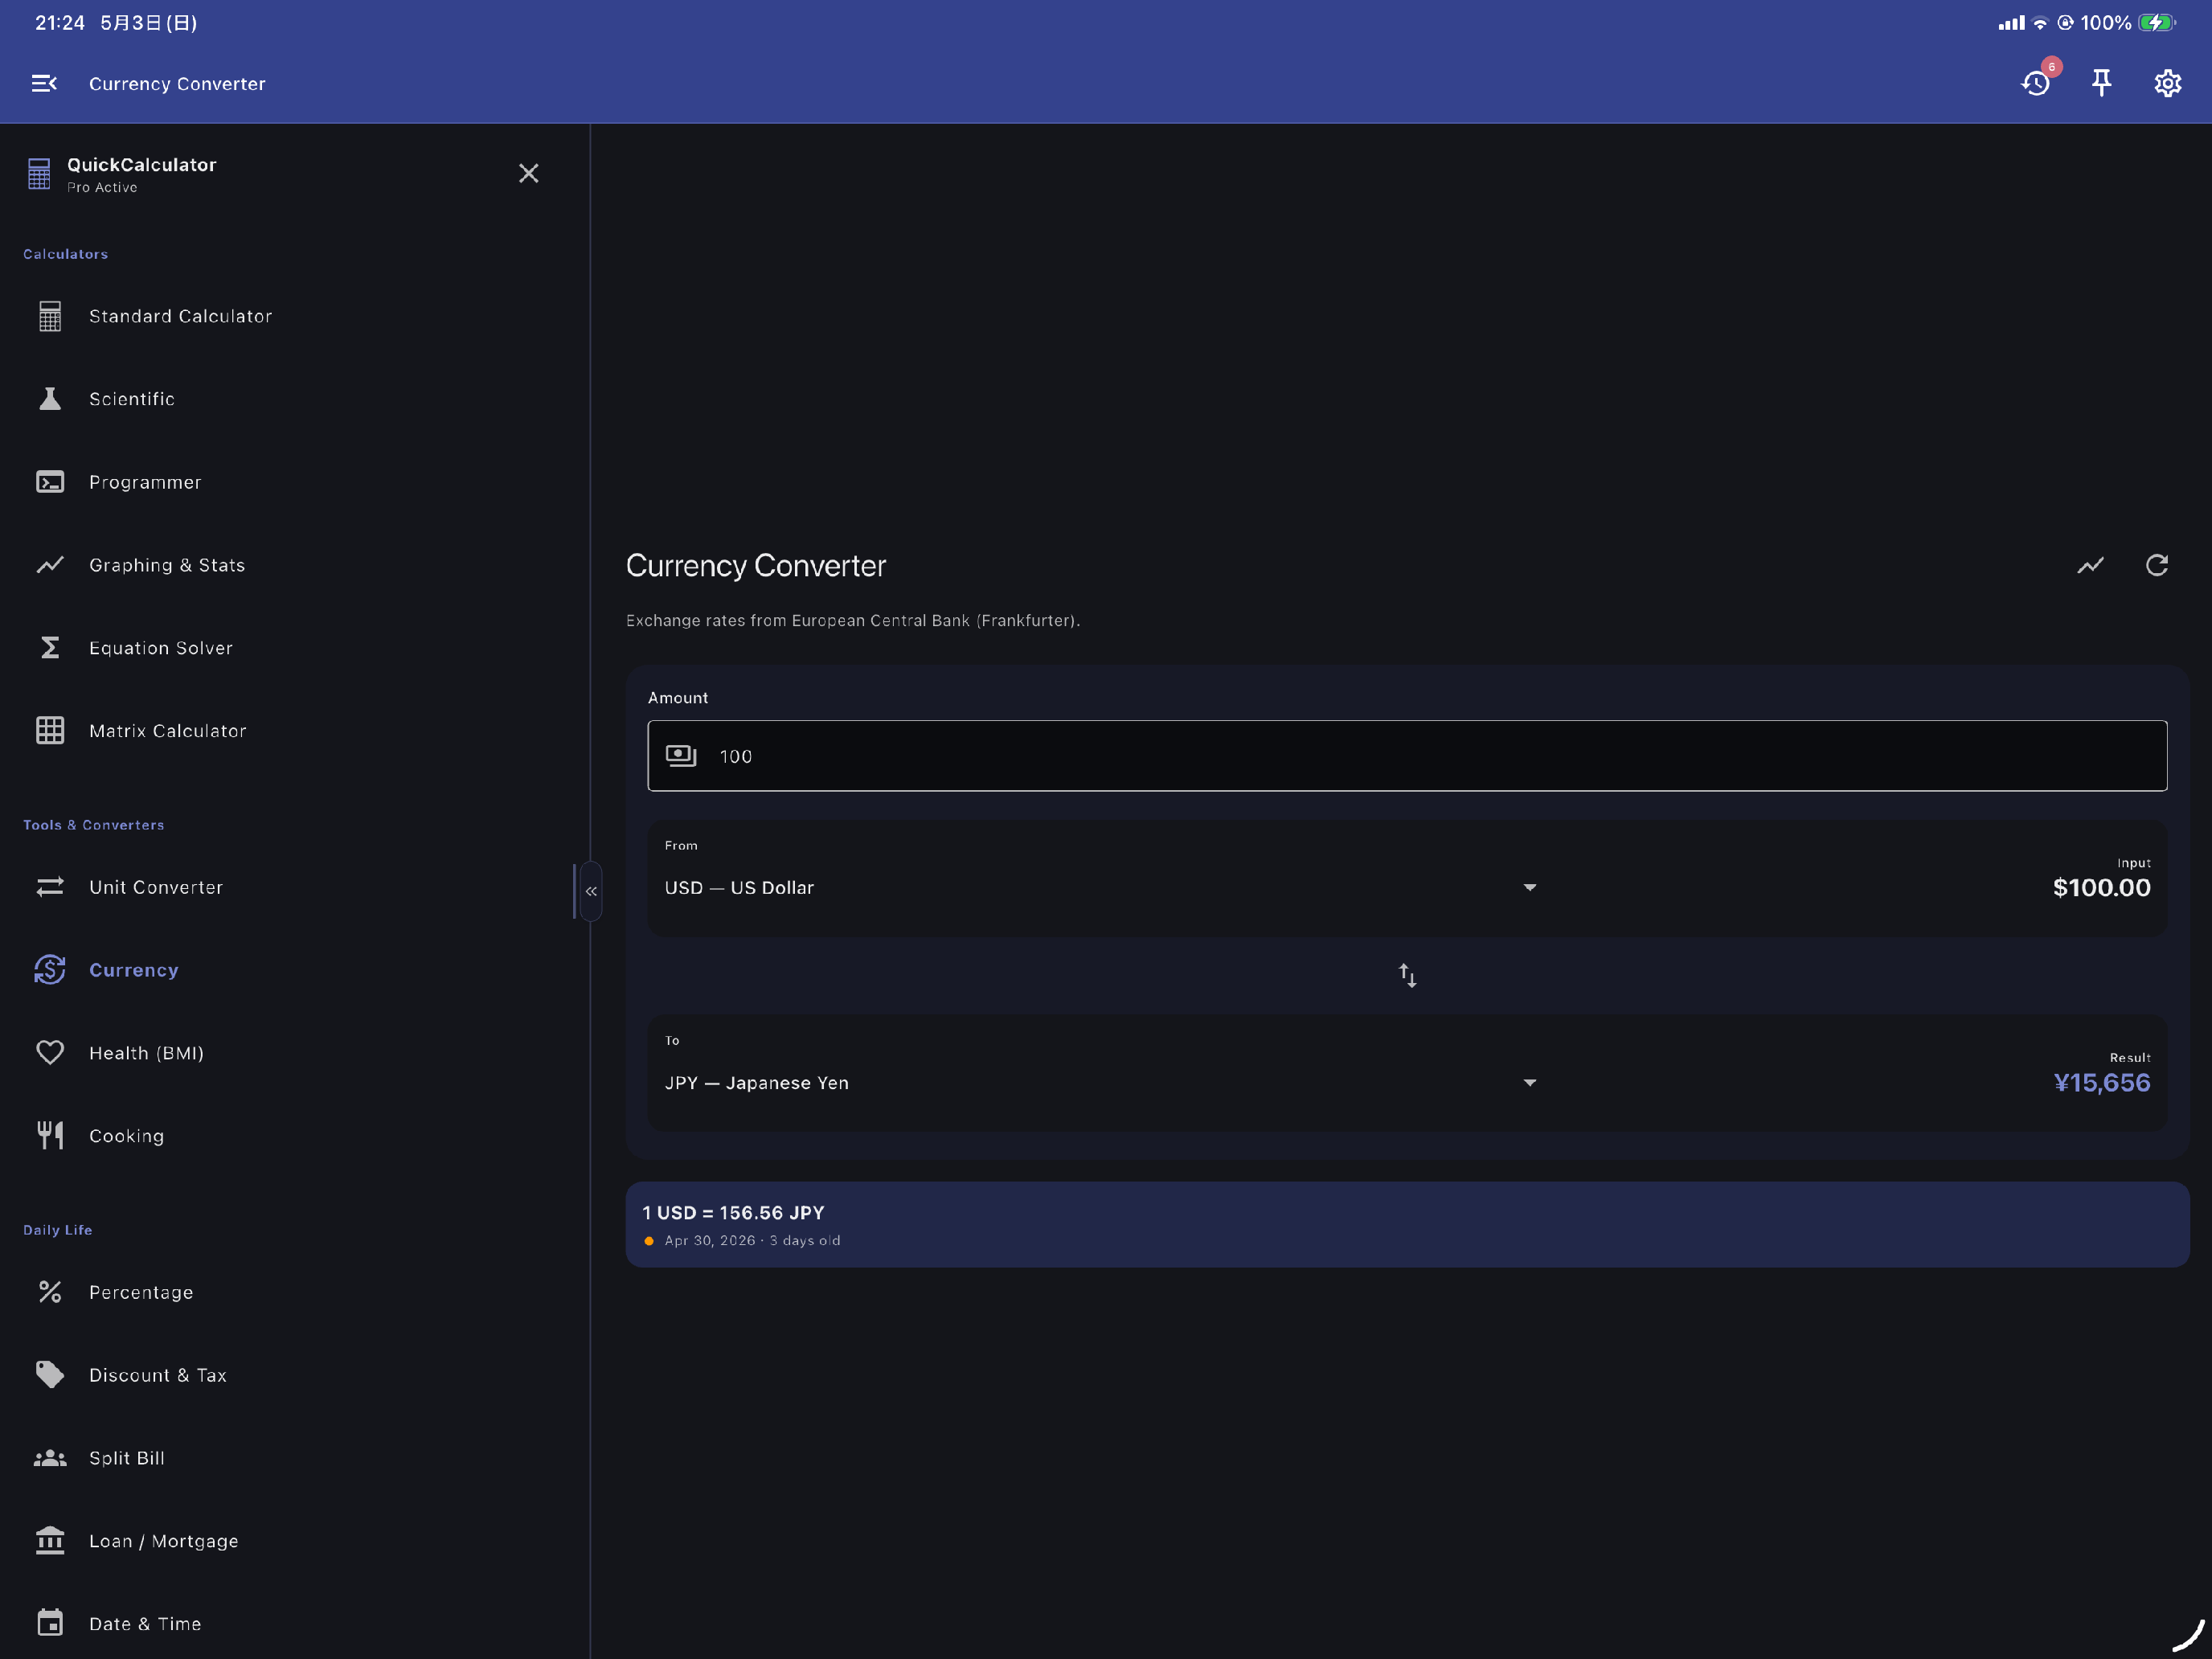Click the Calculators section header
The height and width of the screenshot is (1659, 2212).
pyautogui.click(x=66, y=254)
